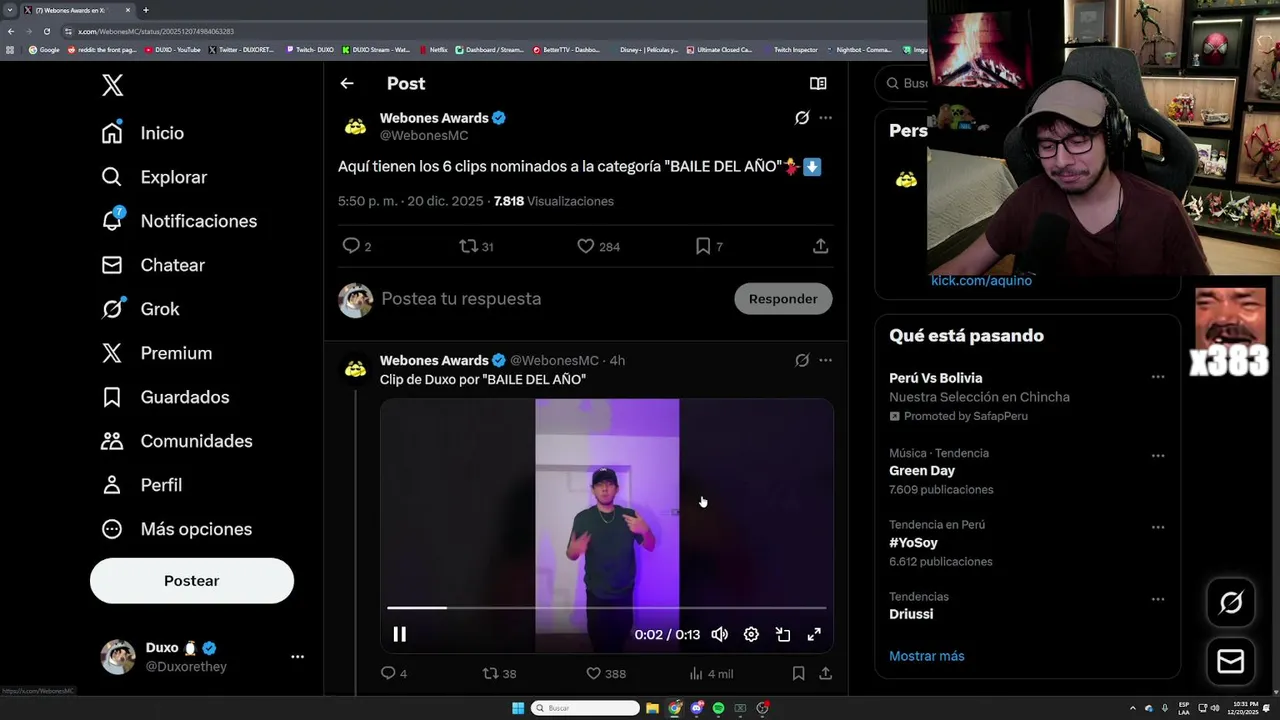Open the Netflix bookmark
1280x720 pixels.
434,49
